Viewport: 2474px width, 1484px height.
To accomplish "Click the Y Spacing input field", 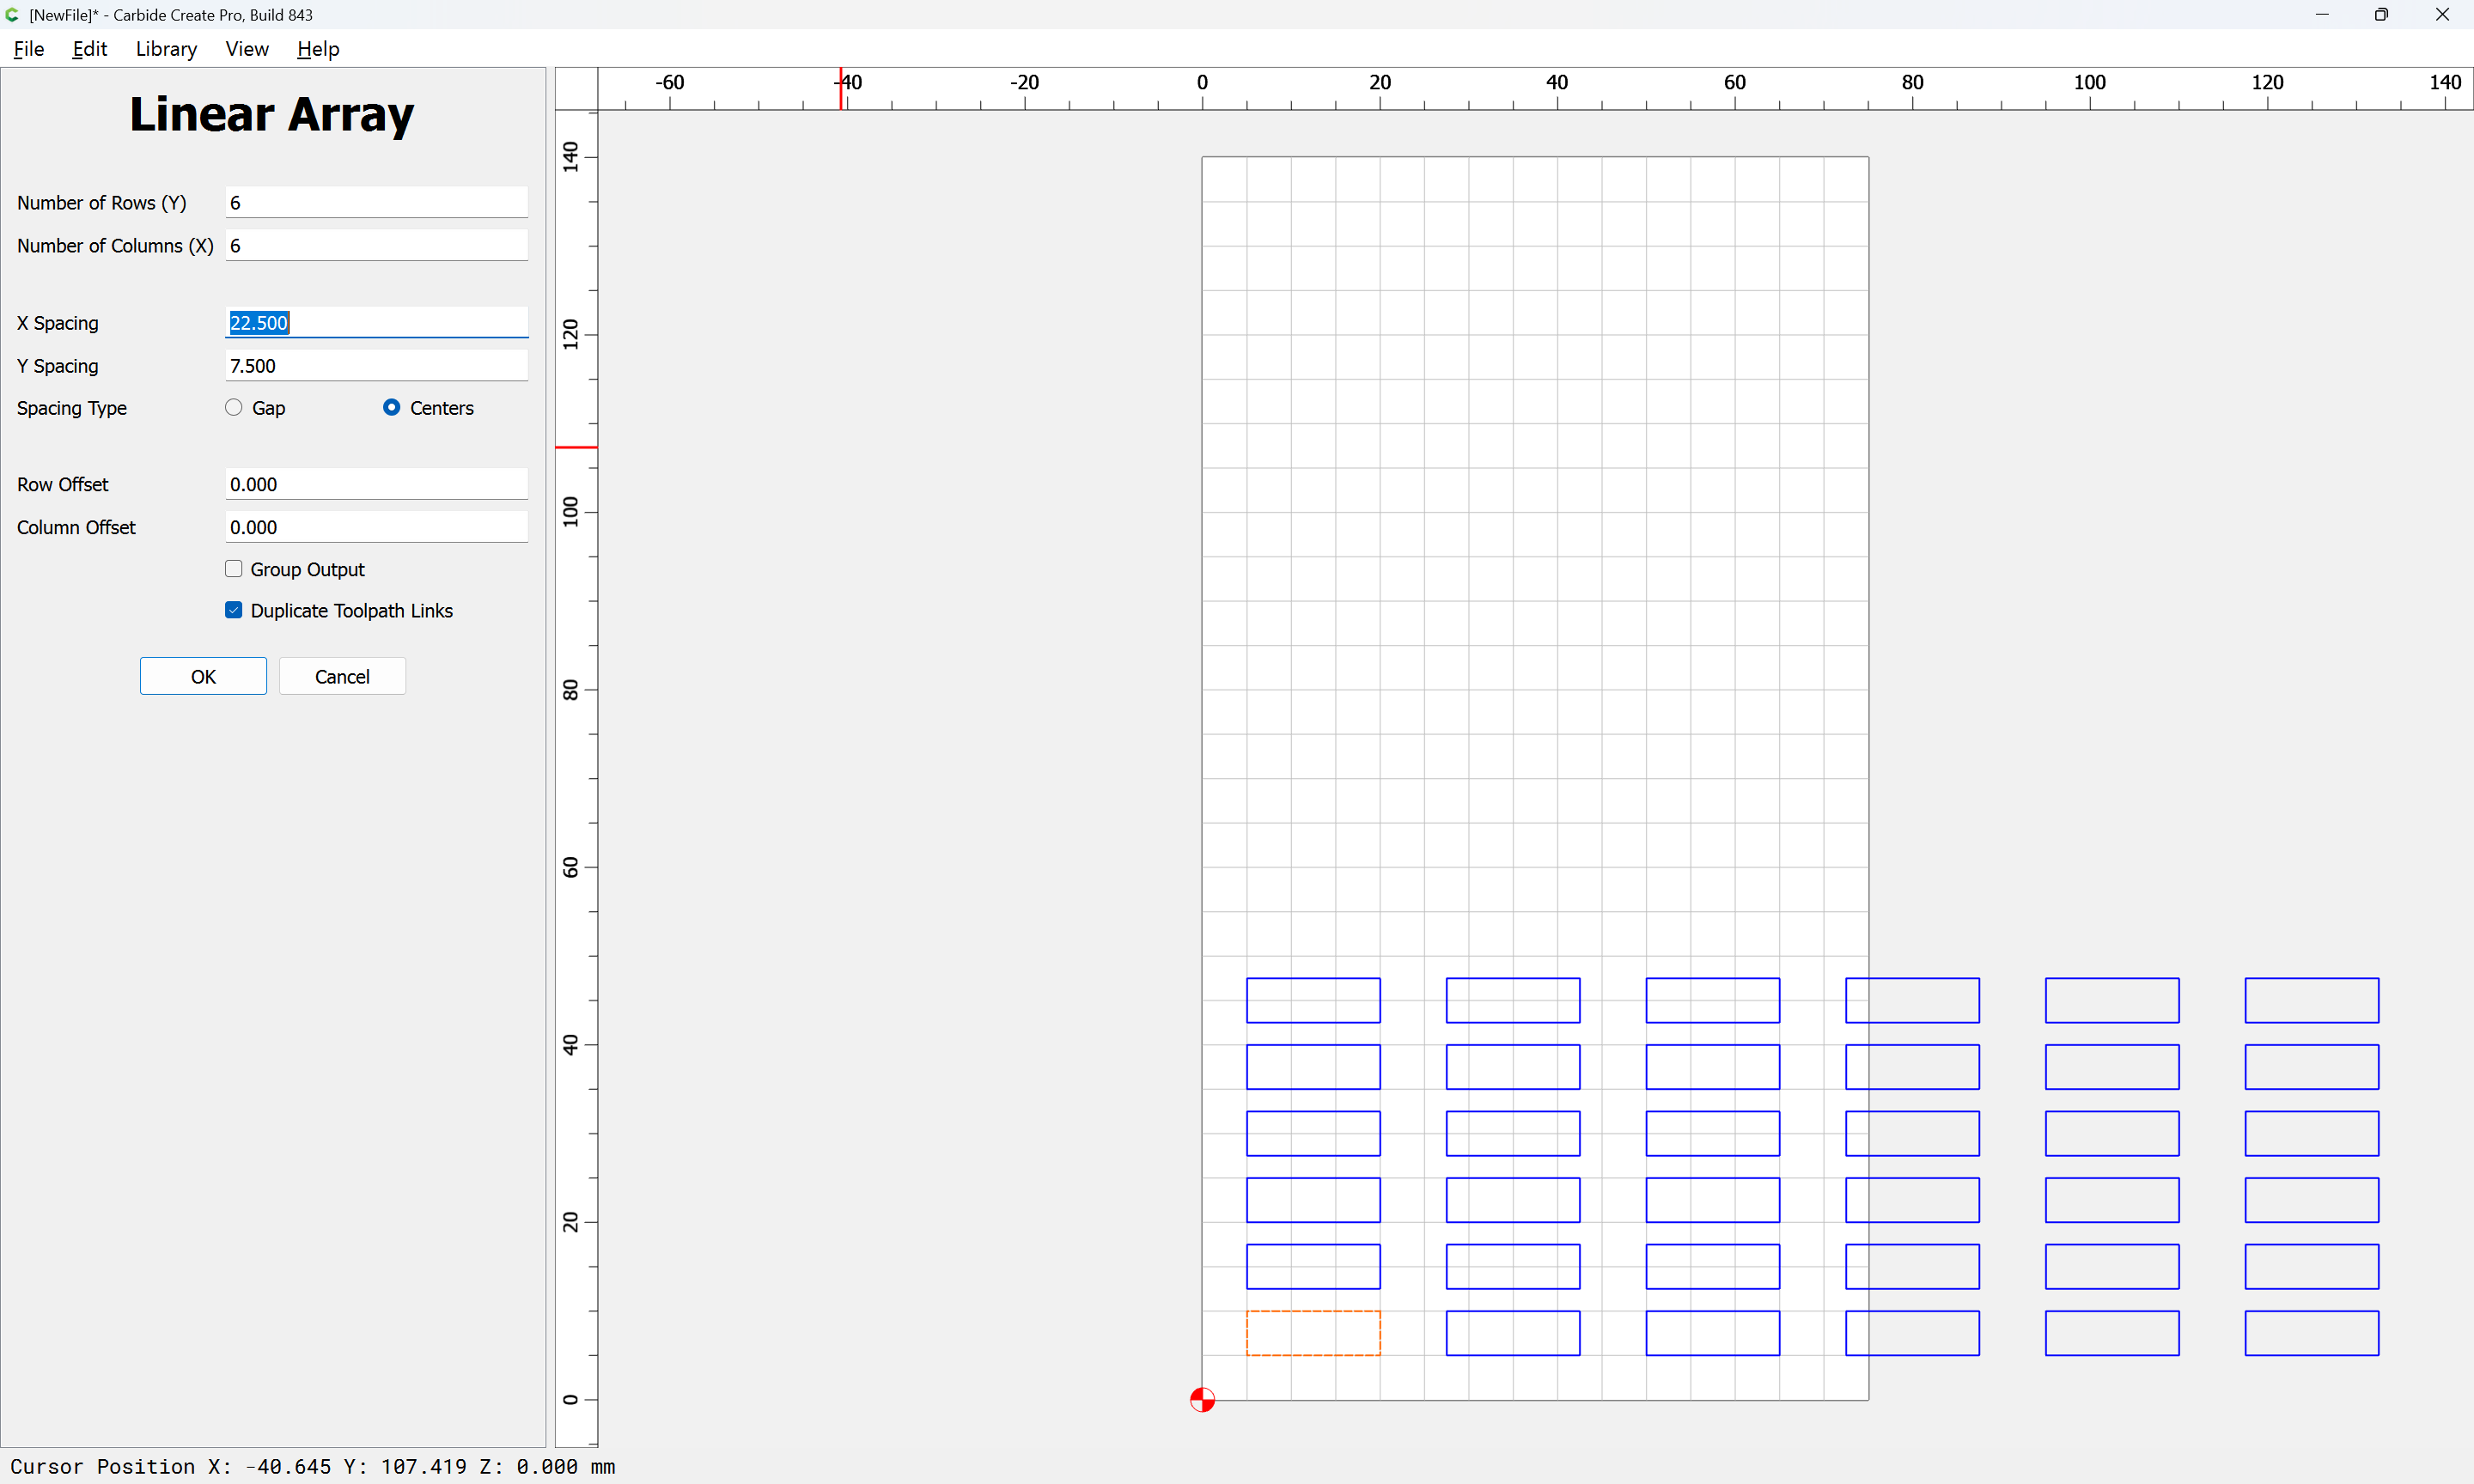I will [377, 366].
